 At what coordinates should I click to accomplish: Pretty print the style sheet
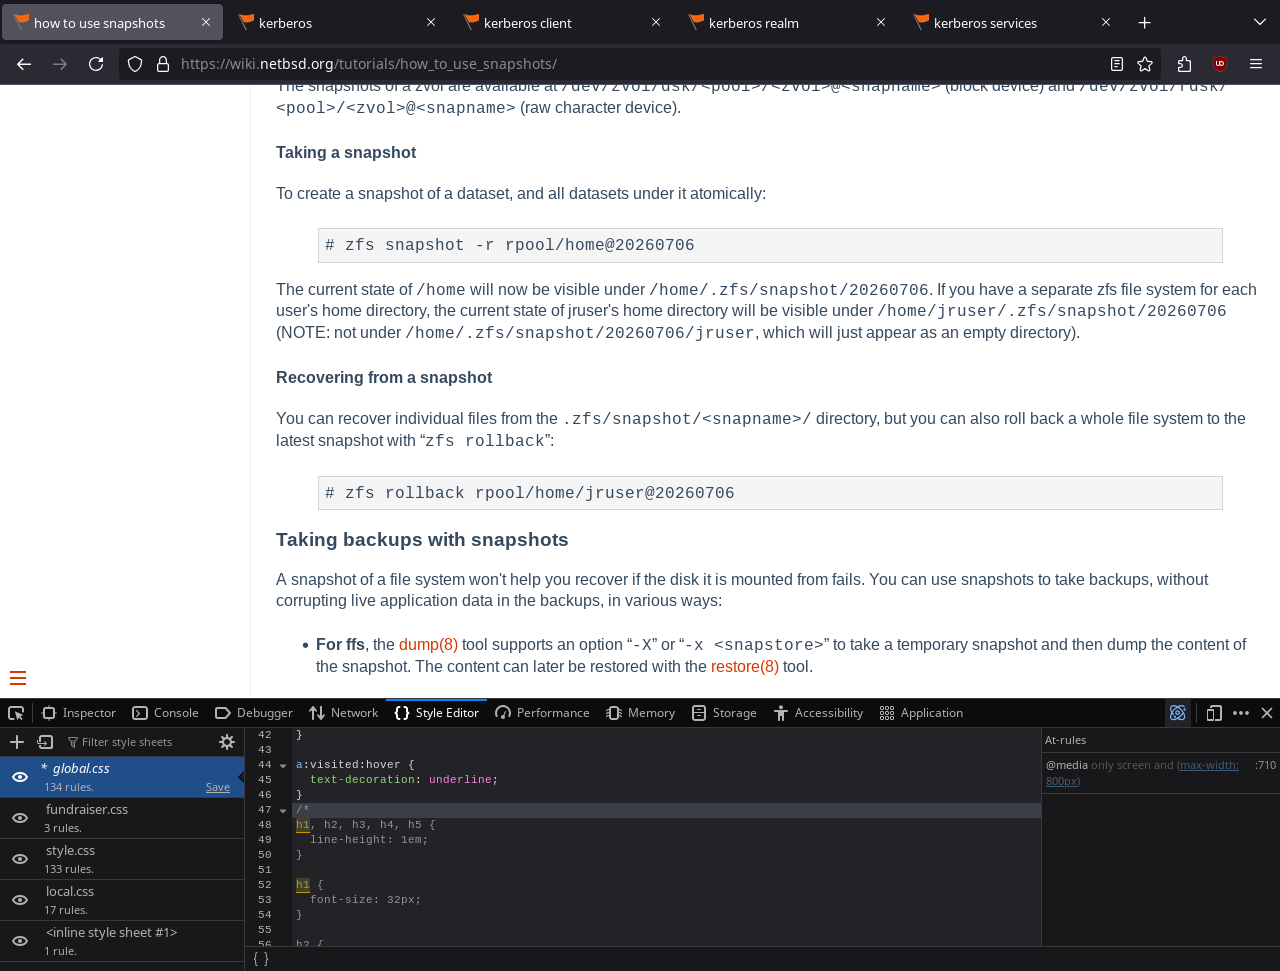pos(260,958)
